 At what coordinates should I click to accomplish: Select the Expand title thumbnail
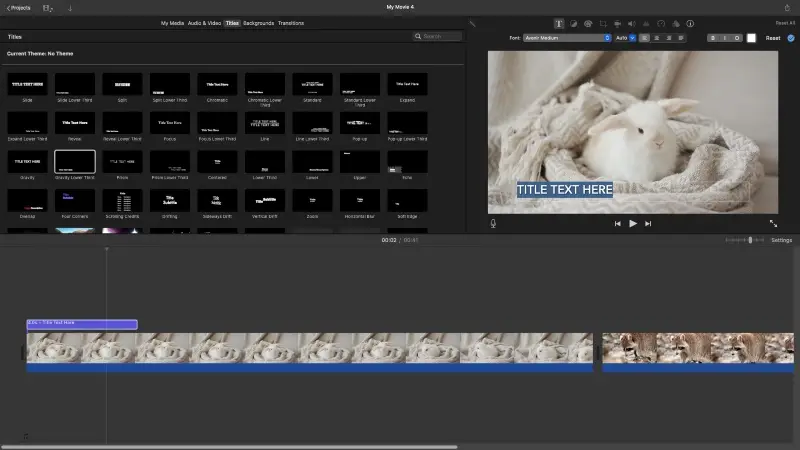tap(407, 84)
